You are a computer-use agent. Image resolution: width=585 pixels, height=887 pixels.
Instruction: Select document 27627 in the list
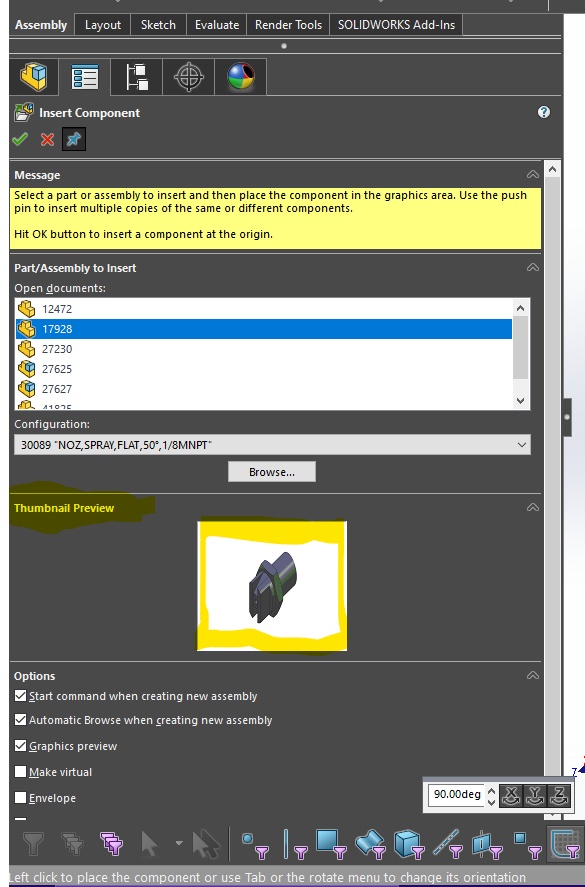pyautogui.click(x=264, y=389)
